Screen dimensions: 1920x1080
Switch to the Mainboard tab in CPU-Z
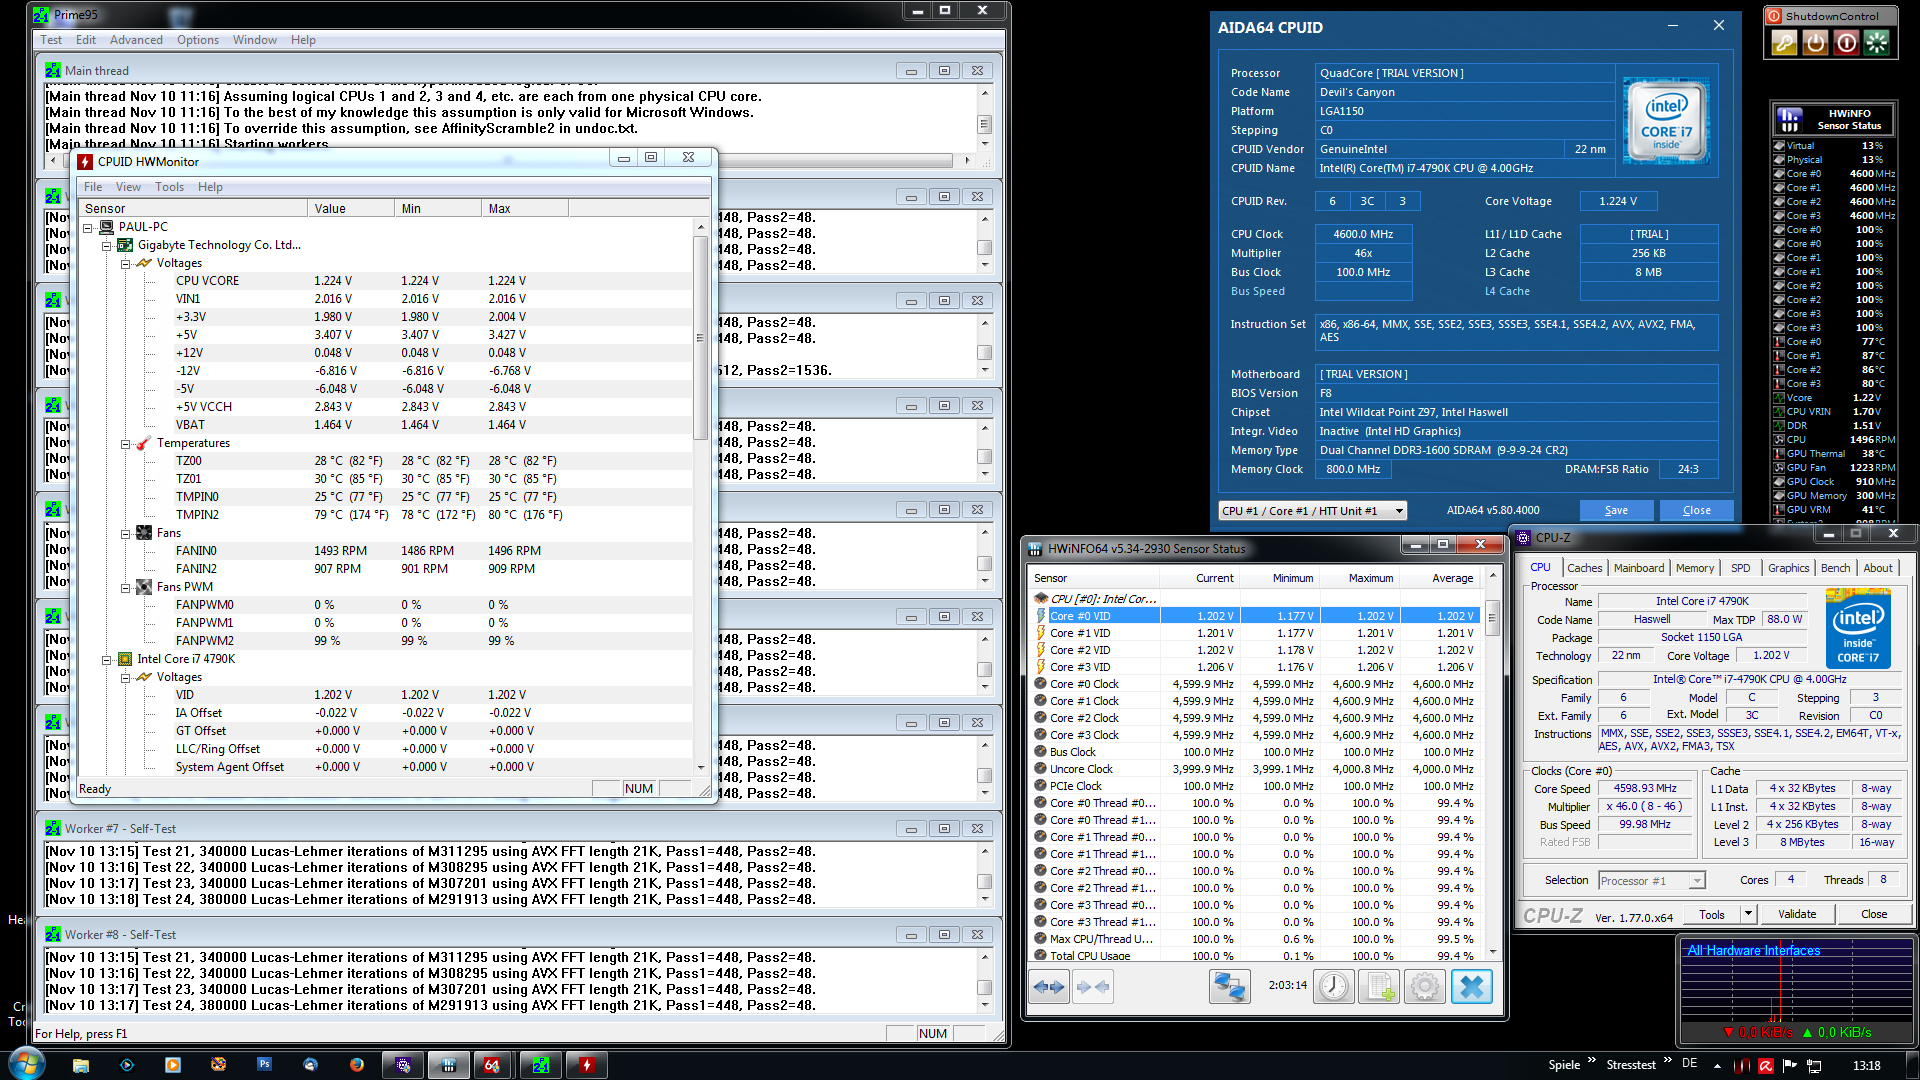coord(1639,568)
